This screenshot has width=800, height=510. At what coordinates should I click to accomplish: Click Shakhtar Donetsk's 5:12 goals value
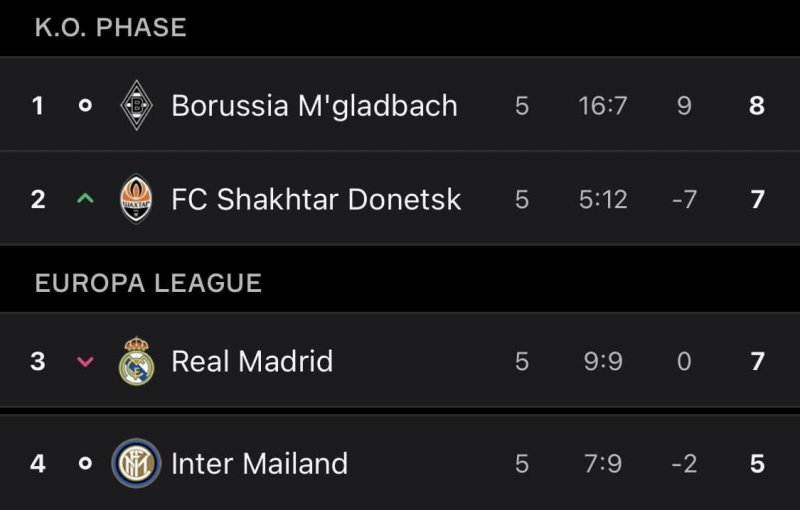pyautogui.click(x=603, y=199)
